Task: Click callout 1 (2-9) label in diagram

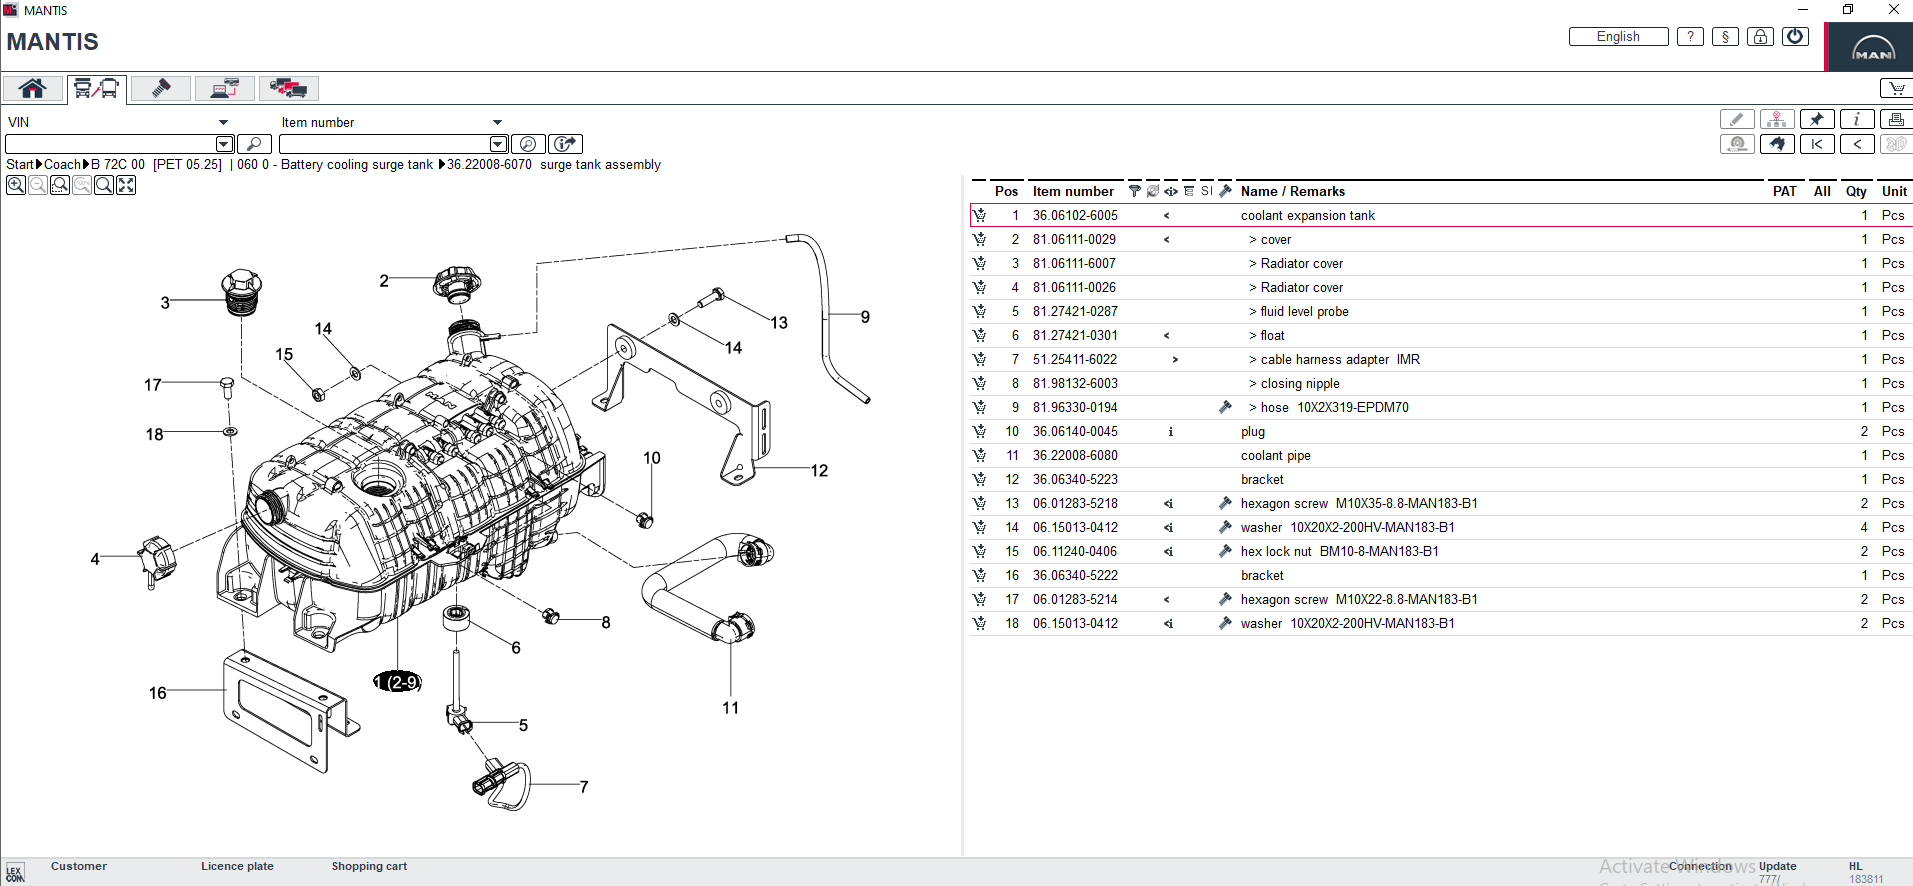Action: [397, 682]
